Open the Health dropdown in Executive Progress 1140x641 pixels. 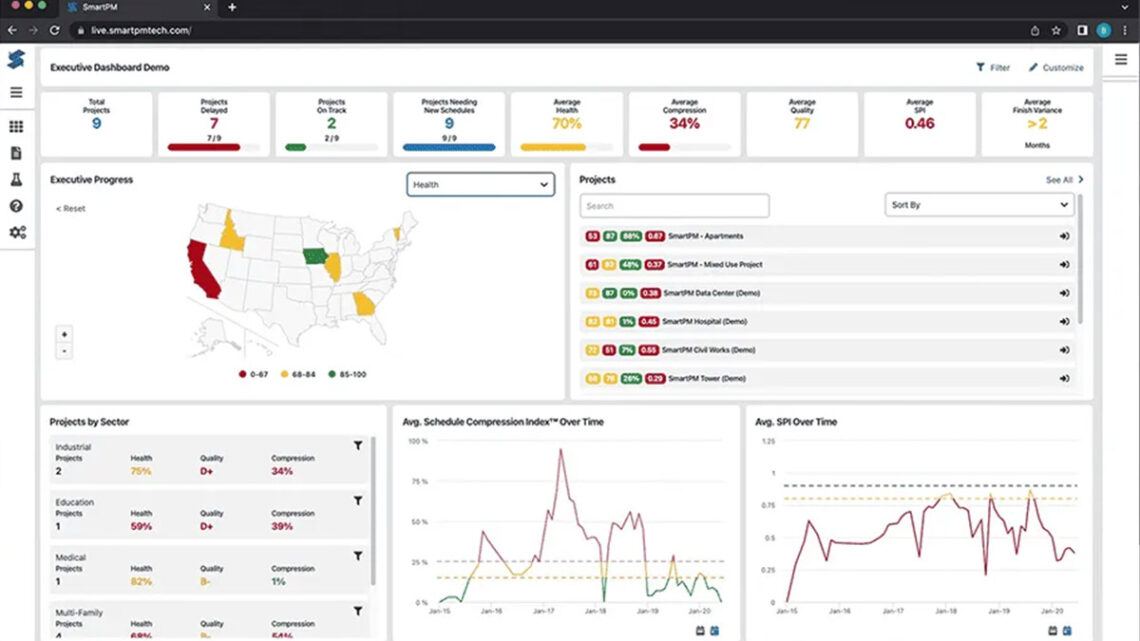coord(480,184)
